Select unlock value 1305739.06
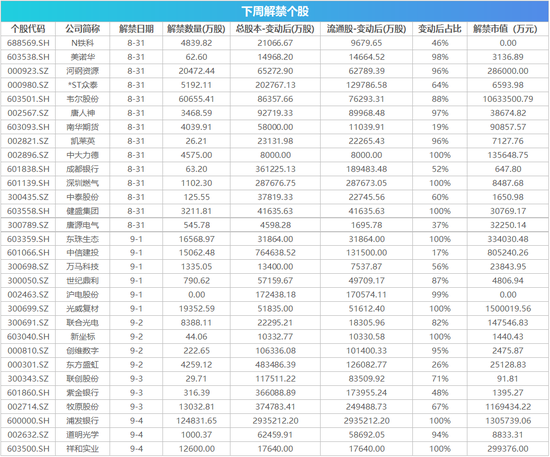 coord(508,421)
